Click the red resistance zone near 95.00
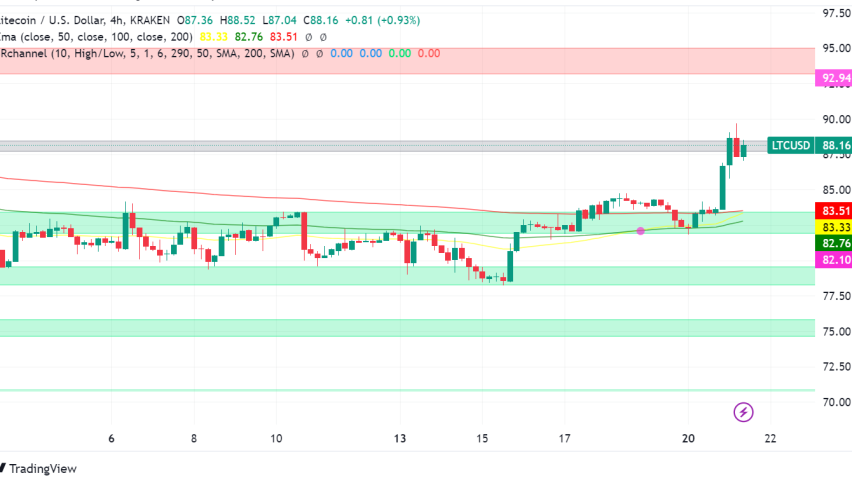Screen dimensions: 852x485 [408, 61]
